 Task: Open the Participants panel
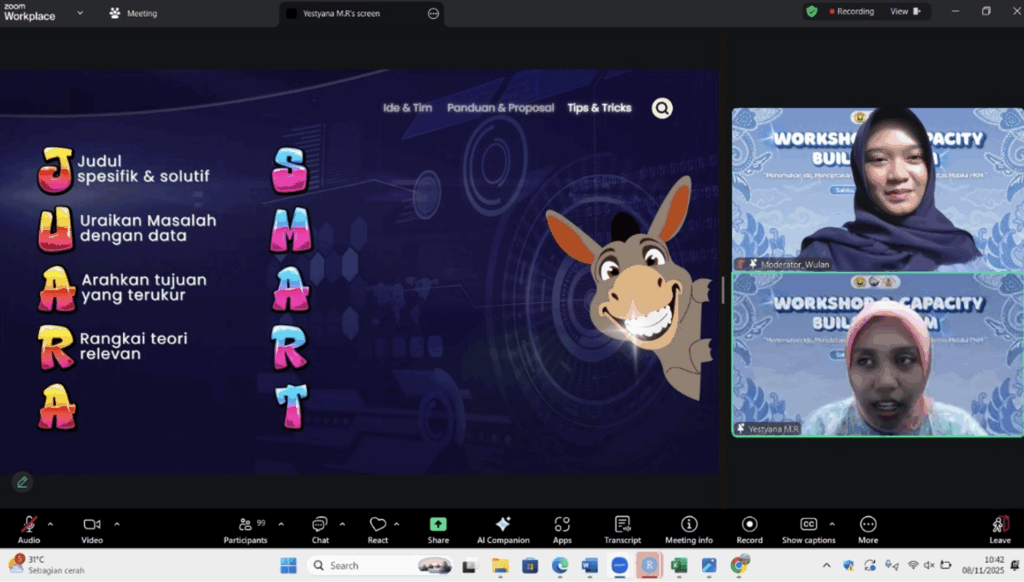point(245,529)
